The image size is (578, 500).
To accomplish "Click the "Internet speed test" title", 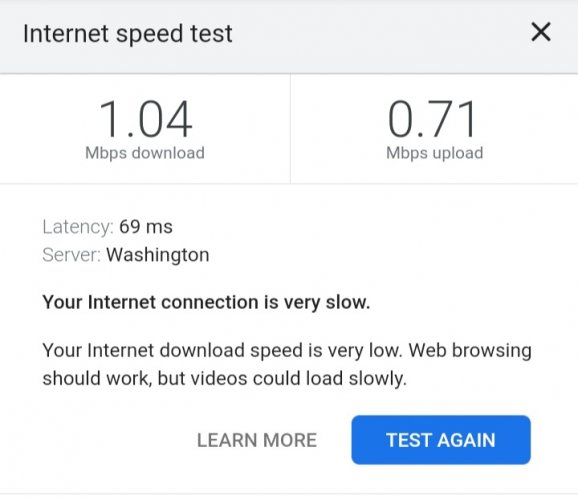I will 128,34.
